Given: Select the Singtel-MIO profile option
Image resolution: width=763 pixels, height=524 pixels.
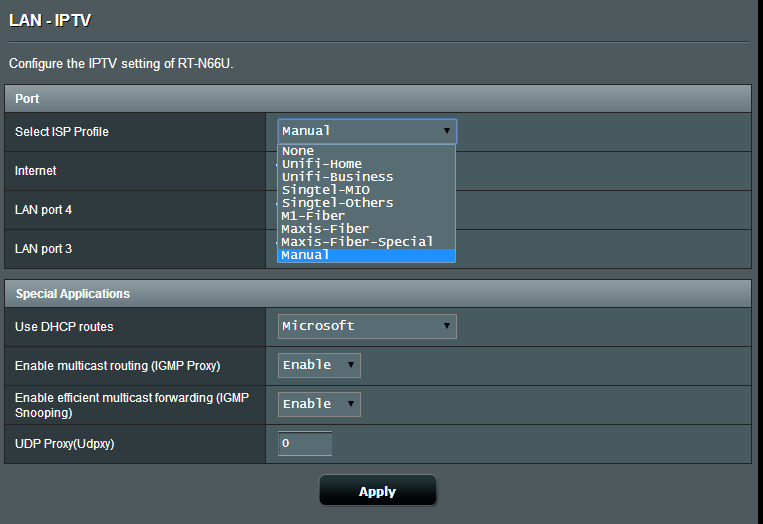Looking at the screenshot, I should tap(366, 190).
